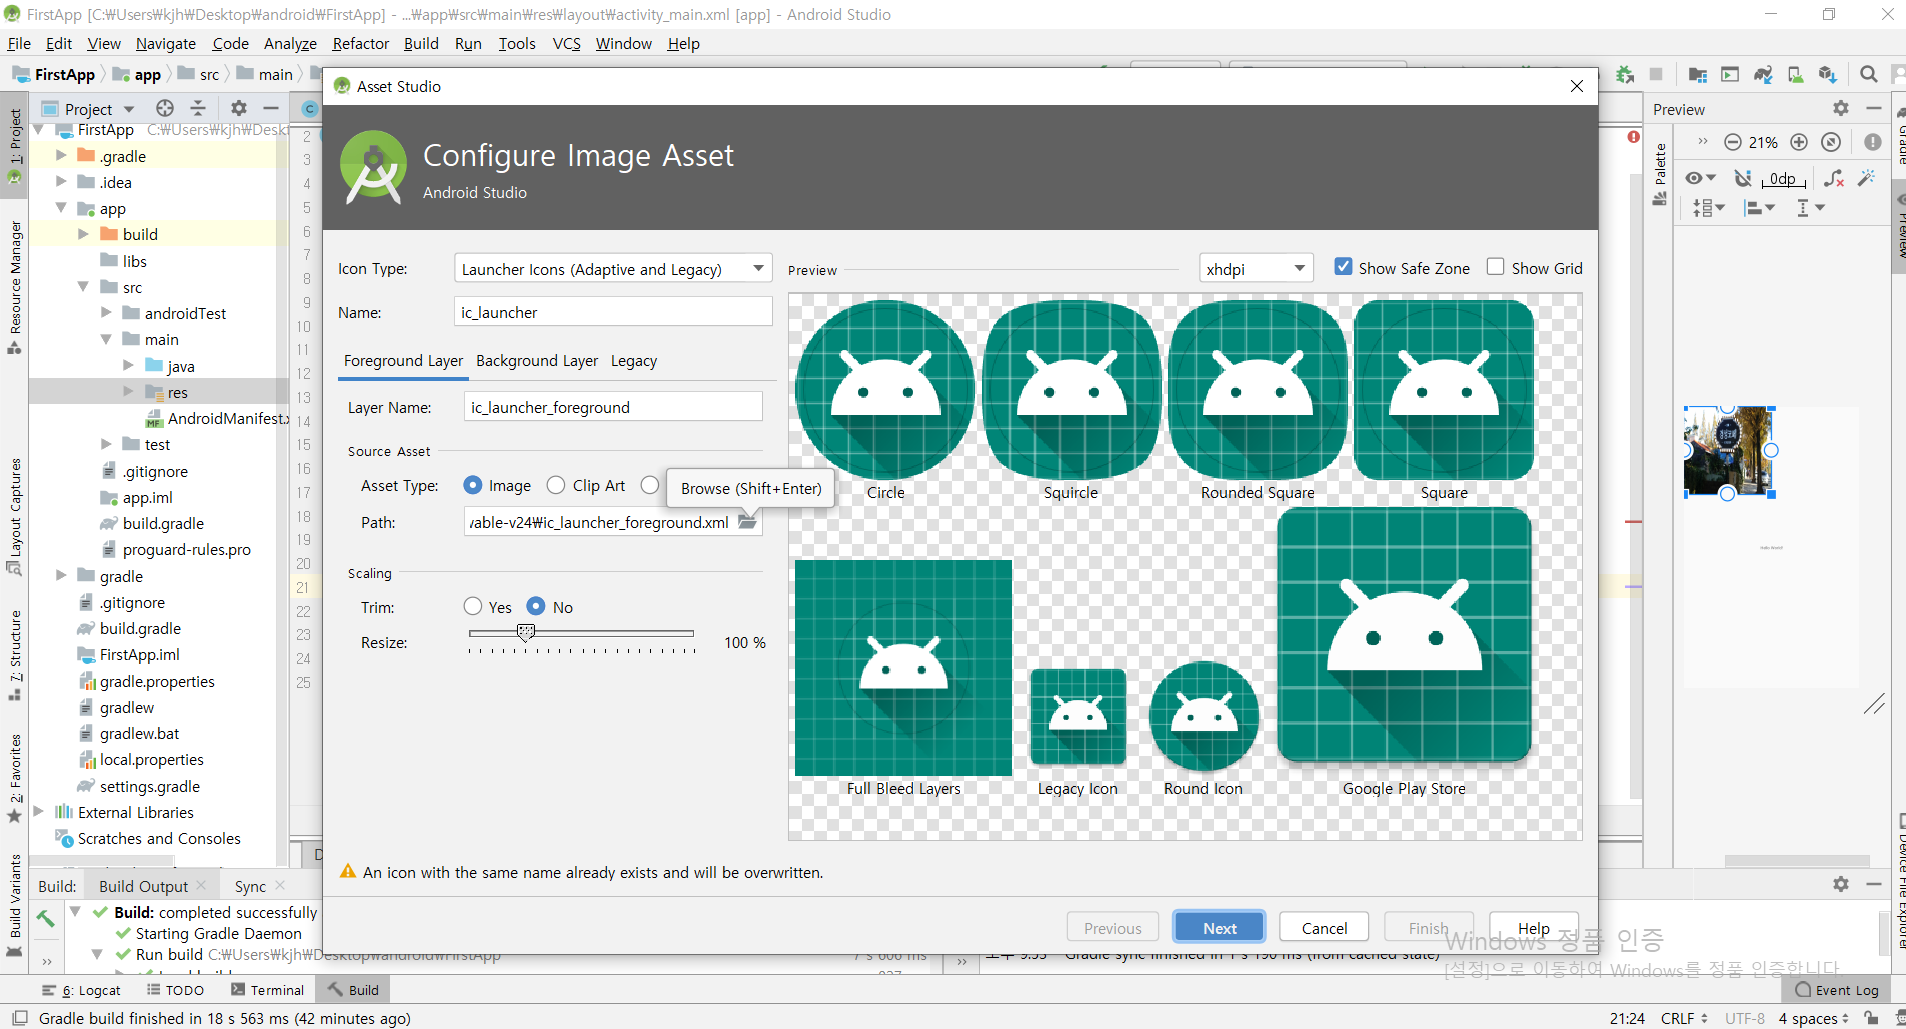Expand the androidTest folder
1906x1029 pixels.
(x=107, y=313)
